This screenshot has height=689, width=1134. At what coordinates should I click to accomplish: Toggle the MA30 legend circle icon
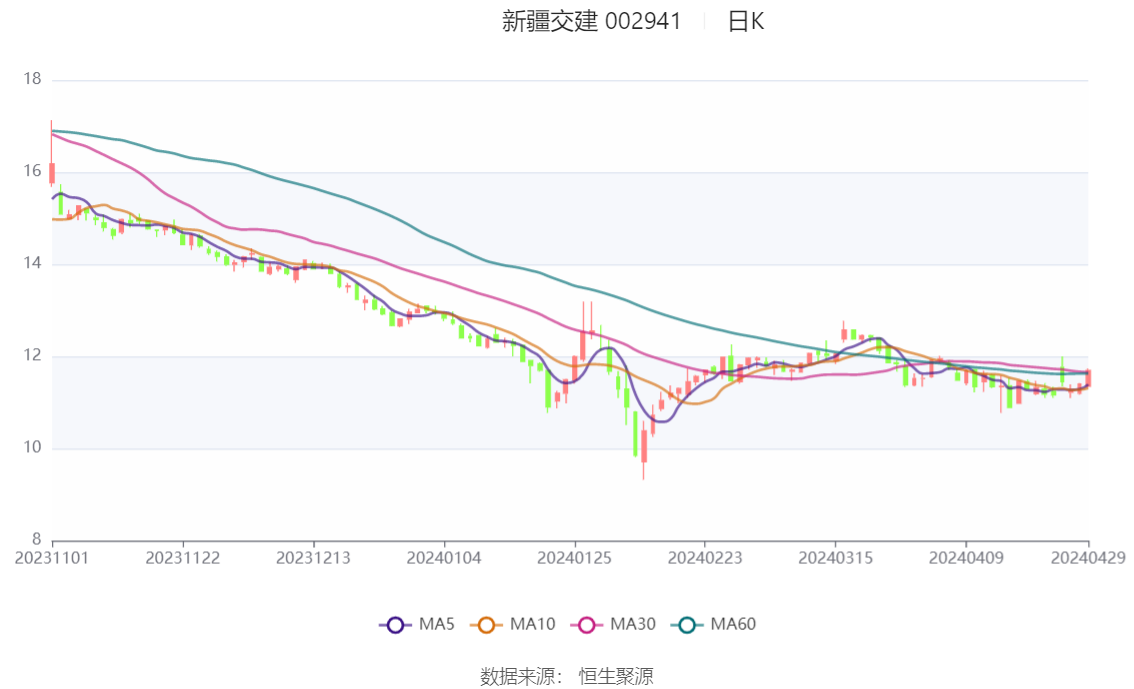click(587, 625)
